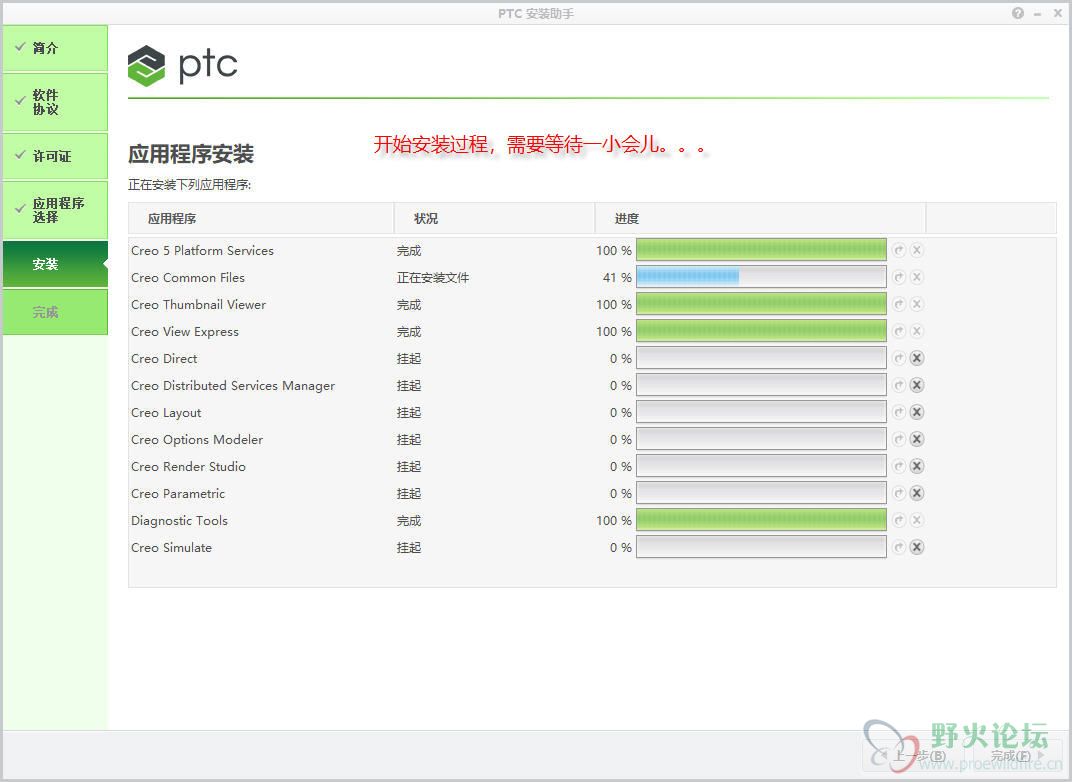The image size is (1072, 782).
Task: Select the Creo View Express row name
Action: point(185,332)
